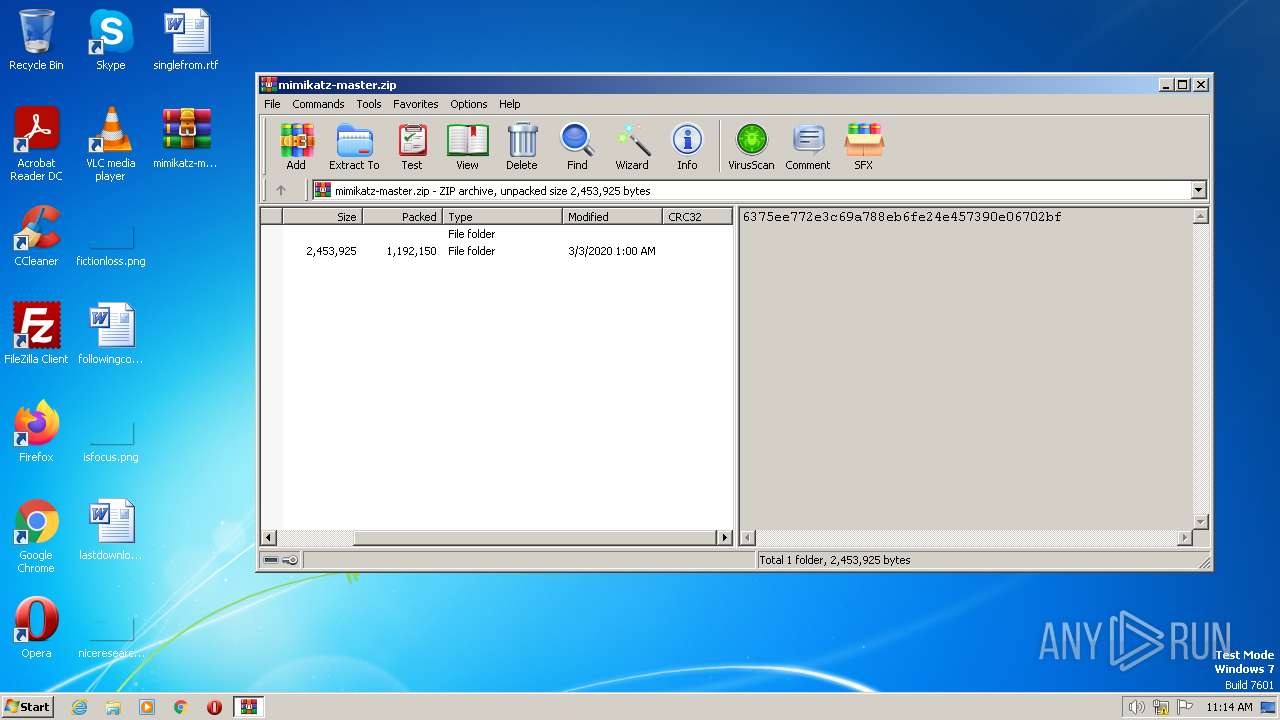Viewport: 1280px width, 720px height.
Task: Select the 2,453,925 size folder row
Action: tap(497, 251)
